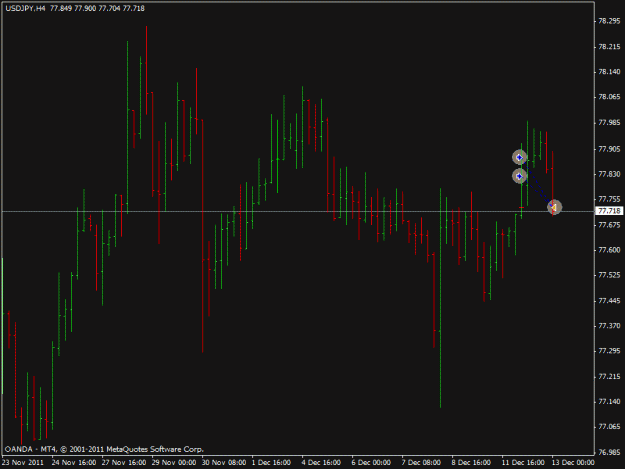Click the 7 Dec 08:00 time label
This screenshot has width=625, height=469.
click(421, 462)
